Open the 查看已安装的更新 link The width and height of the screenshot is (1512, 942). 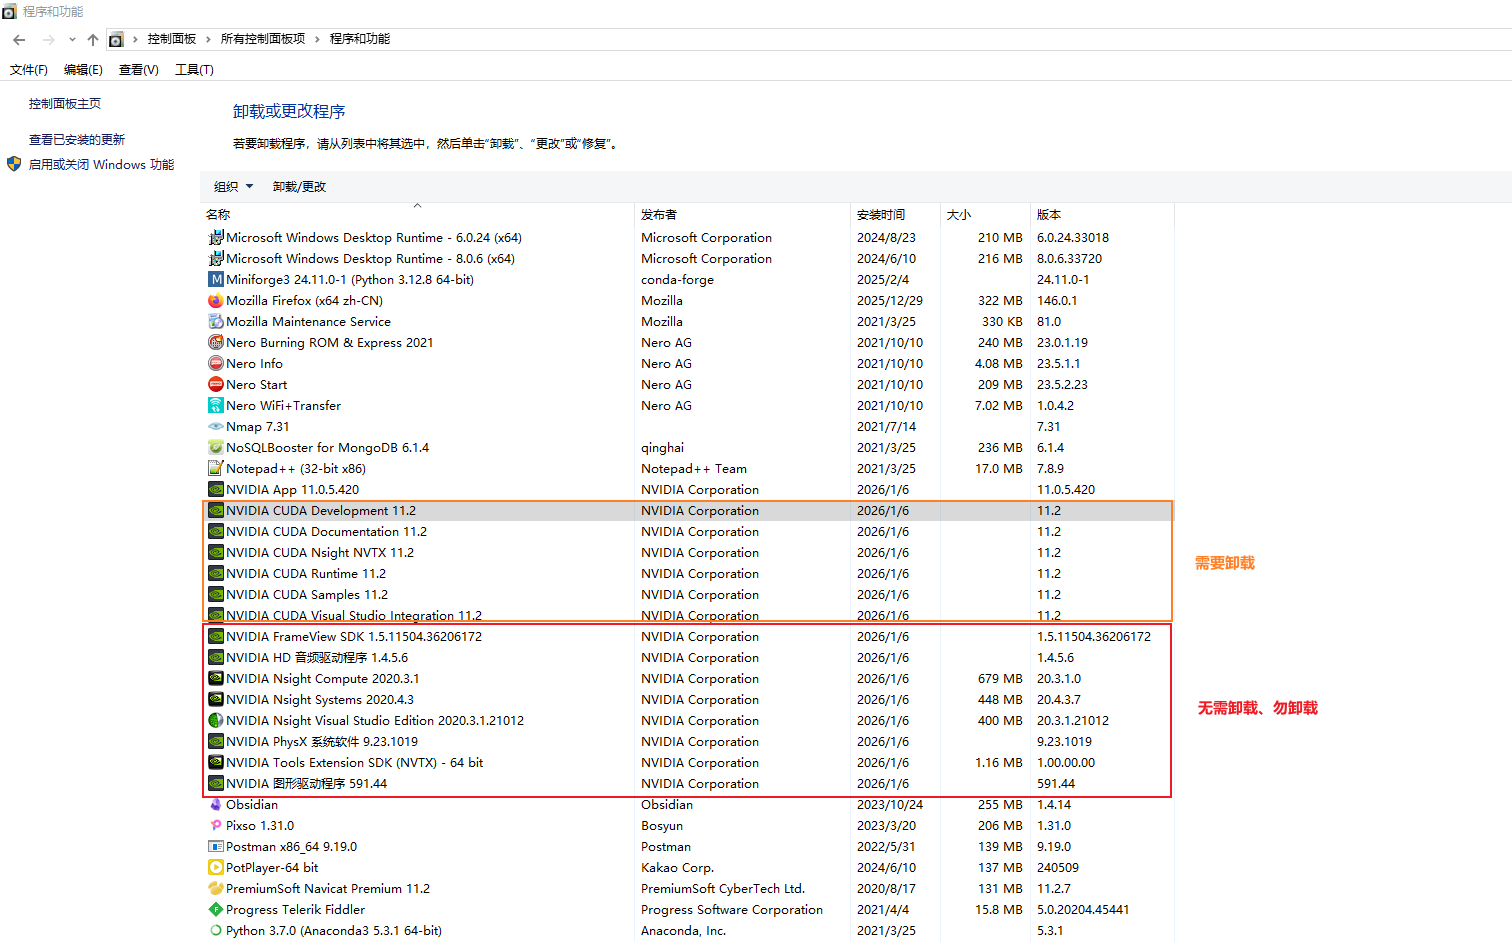(77, 140)
